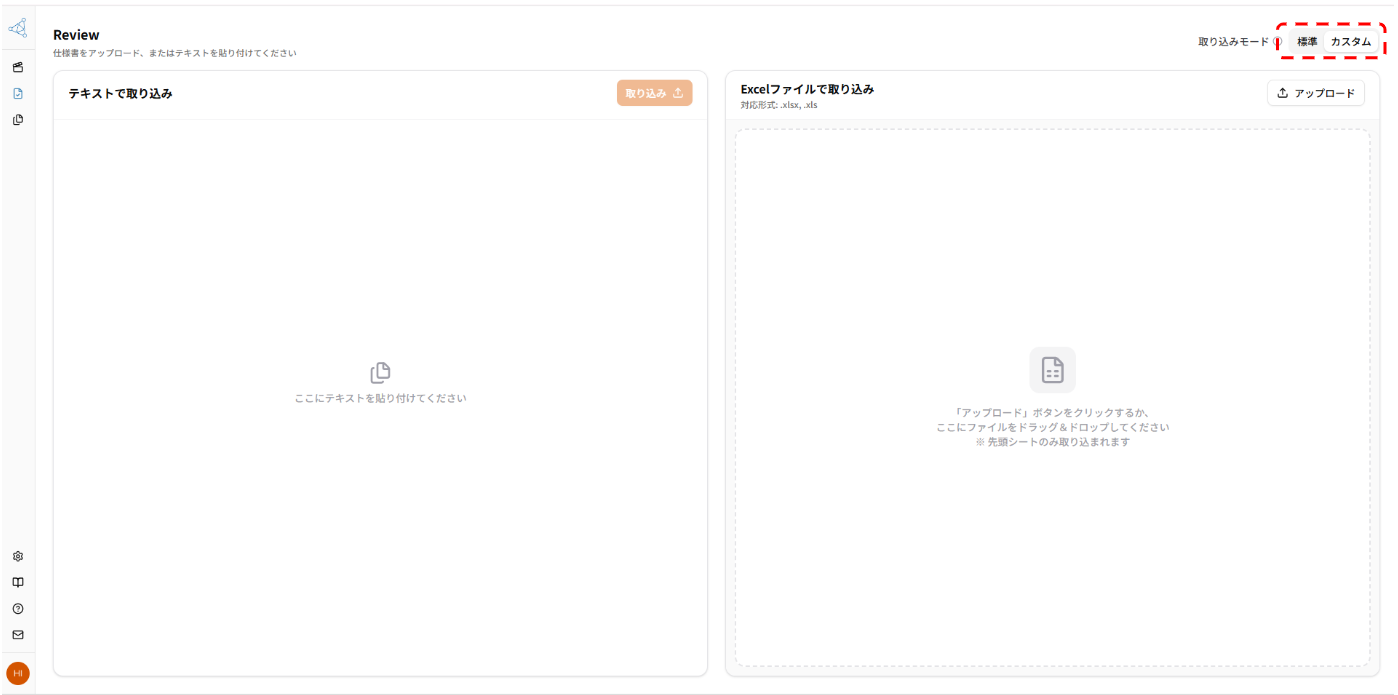This screenshot has width=1398, height=695.
Task: Open the contact mail envelope icon
Action: [x=17, y=634]
